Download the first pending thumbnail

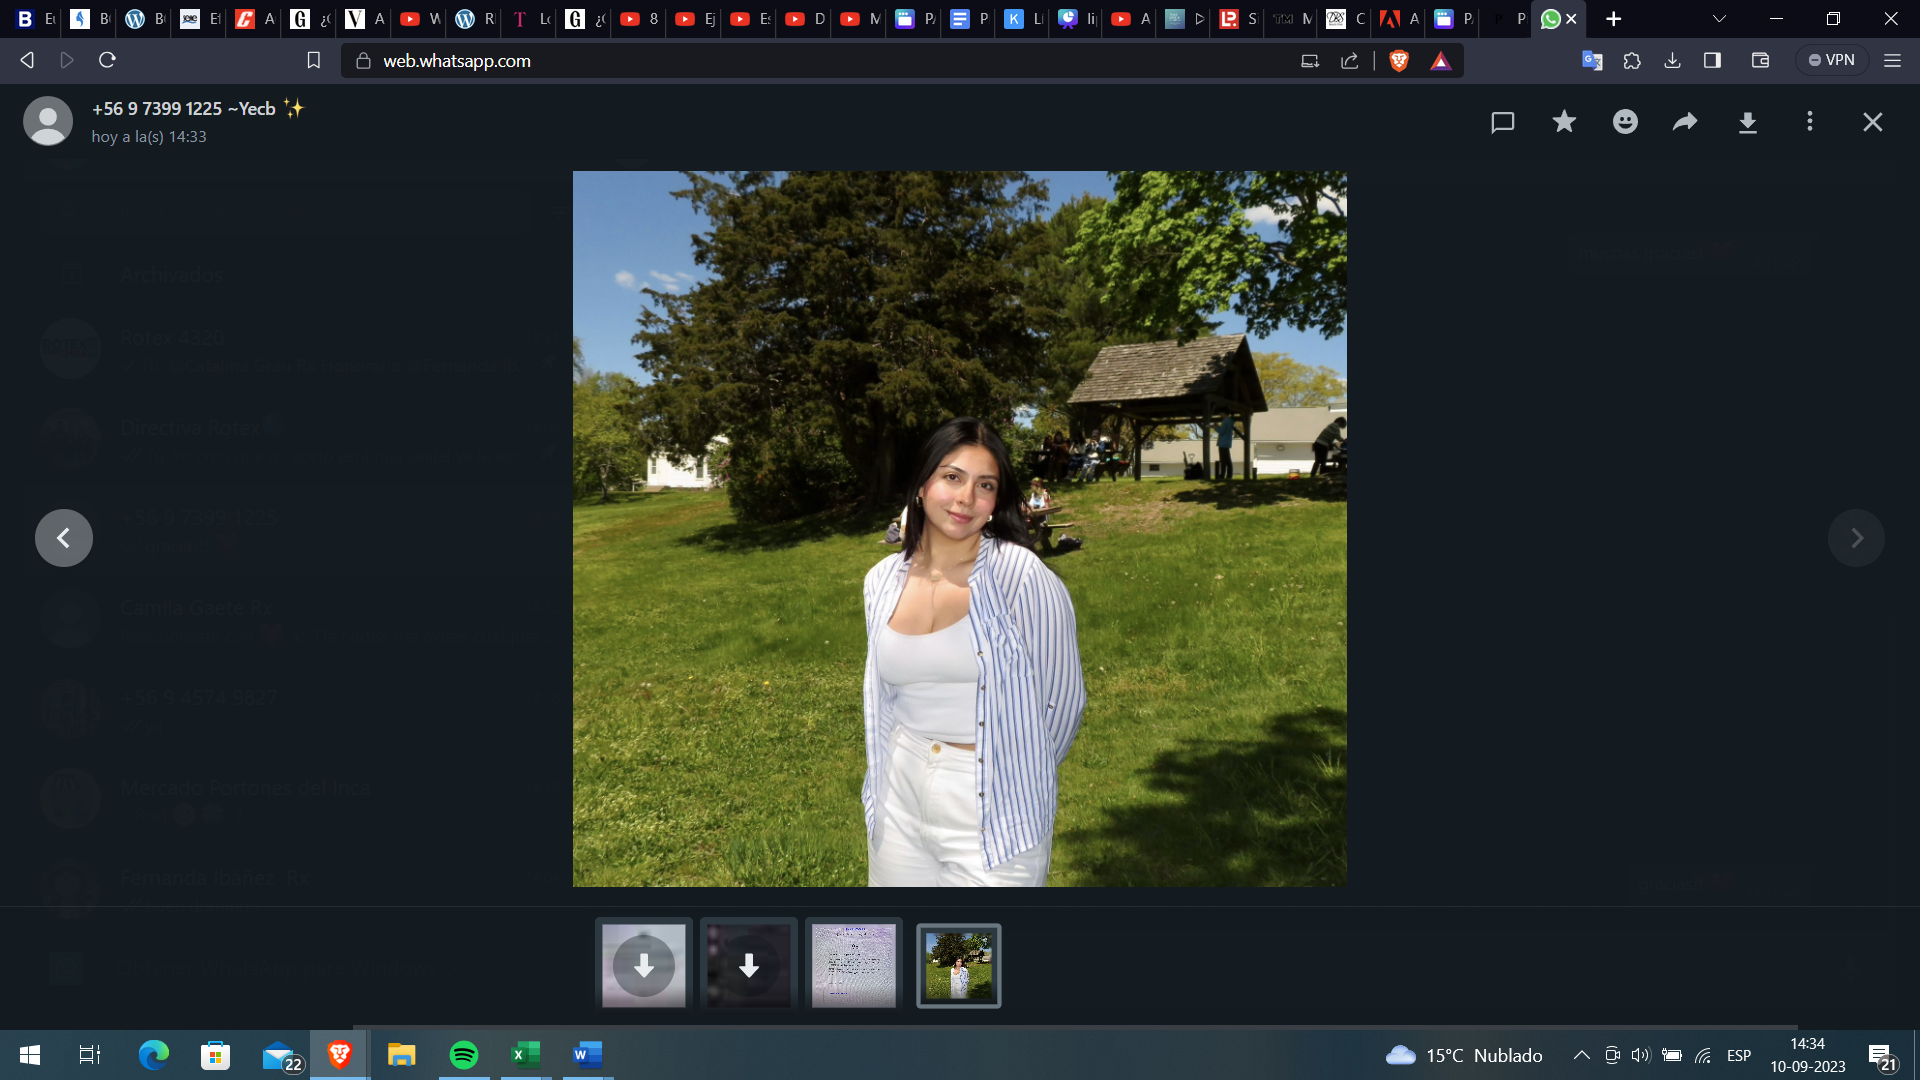click(x=644, y=965)
